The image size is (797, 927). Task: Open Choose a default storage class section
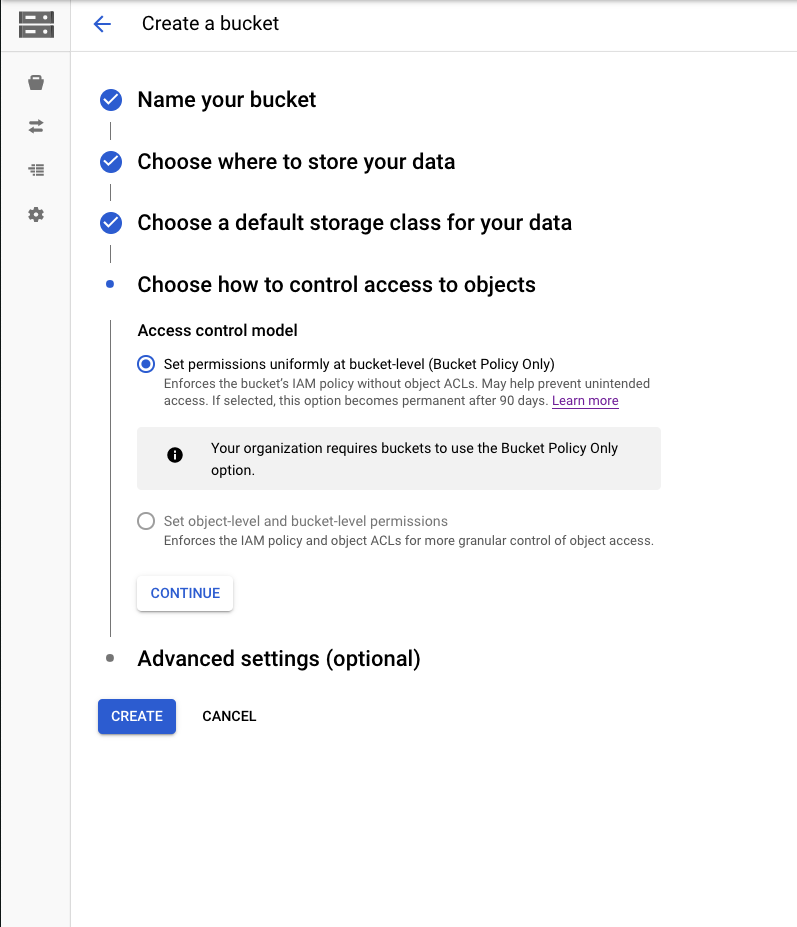[354, 223]
